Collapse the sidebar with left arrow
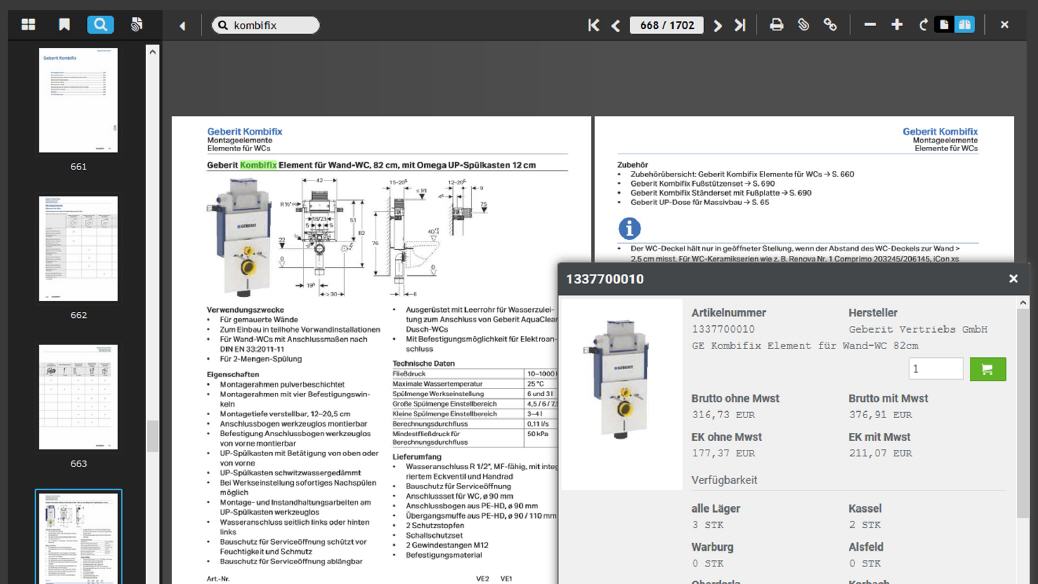Screen dimensions: 1038x584 [x=182, y=26]
